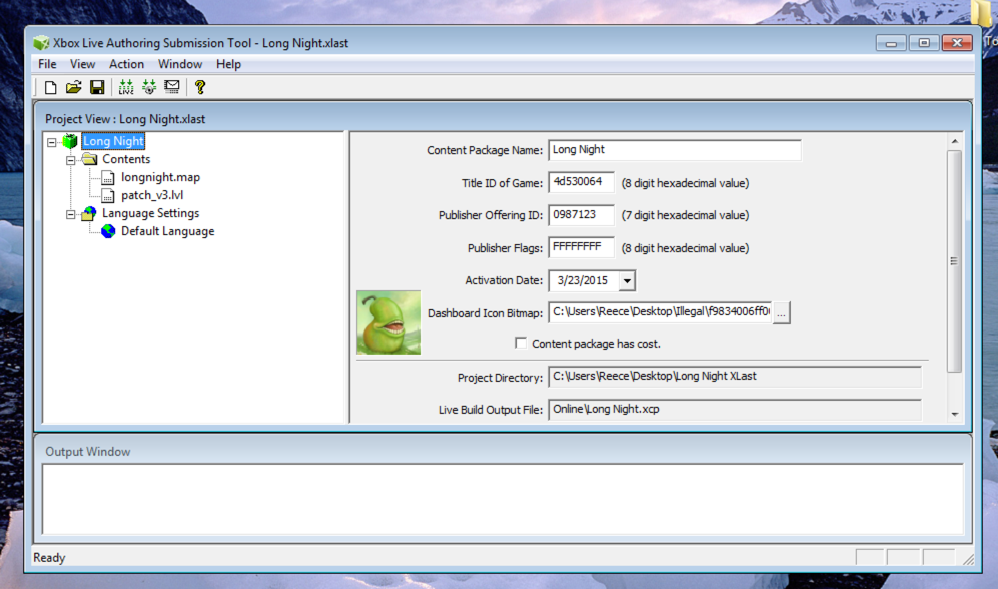This screenshot has height=589, width=998.
Task: Click the Dashboard Icon Bitmap path field
Action: 660,312
